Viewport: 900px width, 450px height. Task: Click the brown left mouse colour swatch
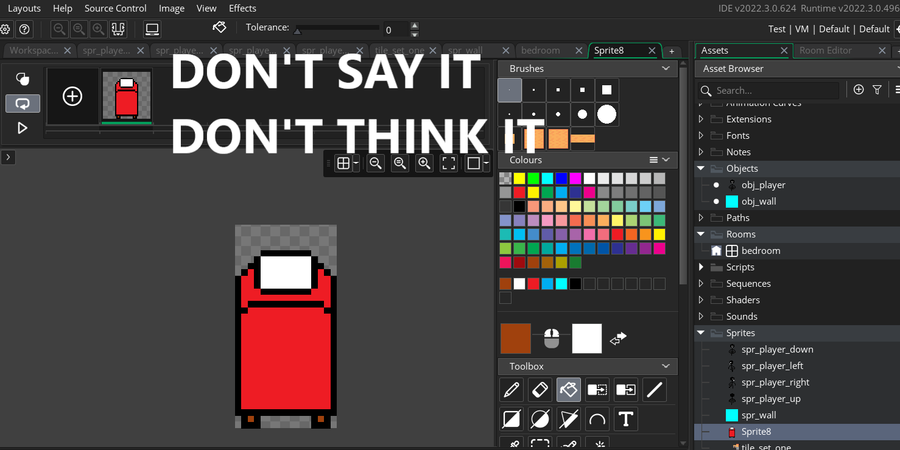tap(515, 339)
